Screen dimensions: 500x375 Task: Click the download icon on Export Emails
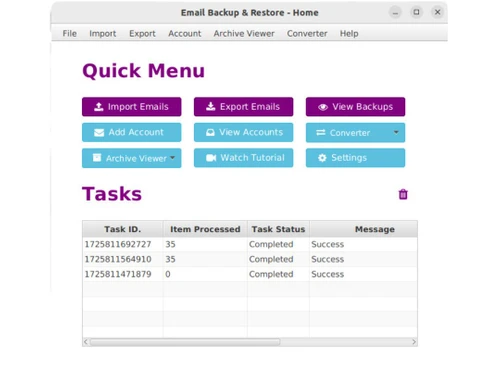pos(211,106)
